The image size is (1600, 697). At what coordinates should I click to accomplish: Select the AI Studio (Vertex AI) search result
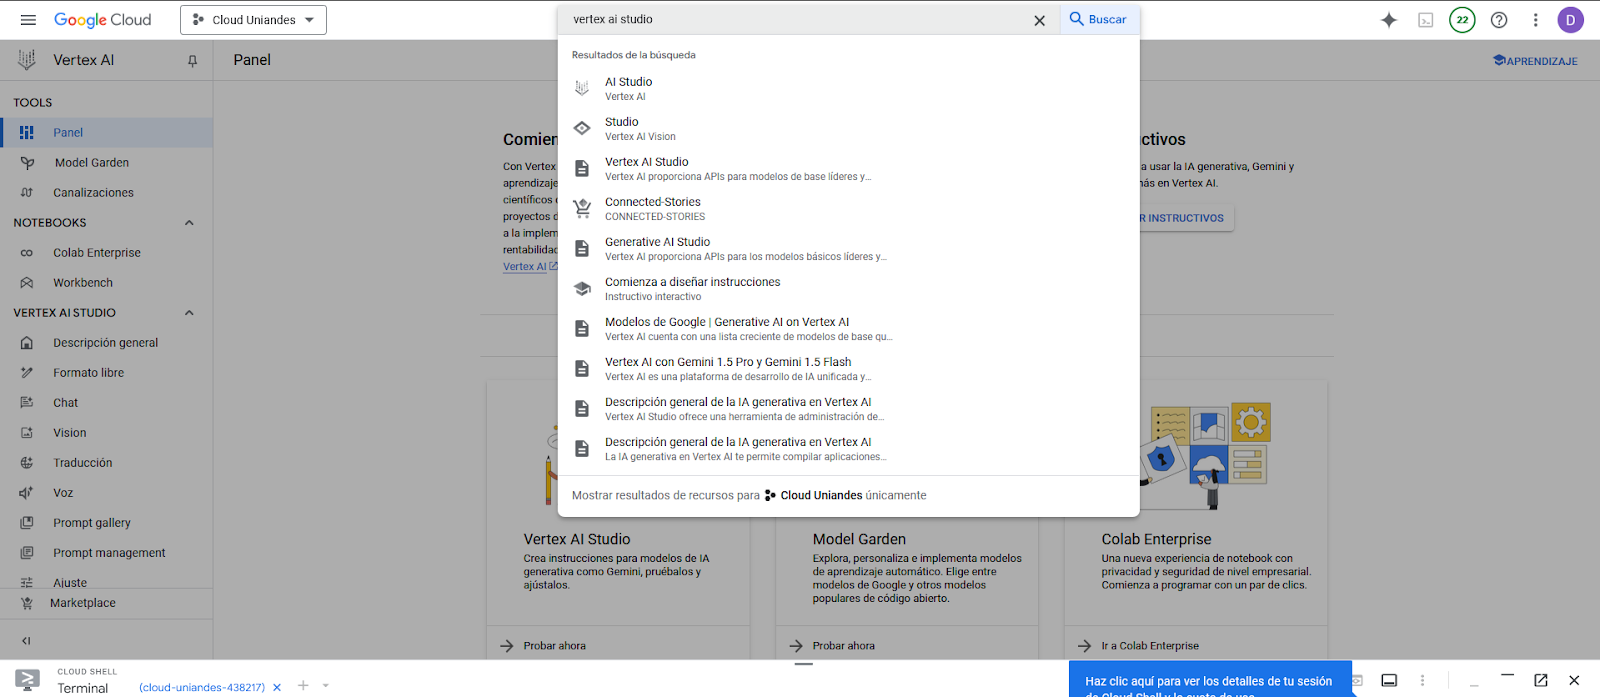click(848, 88)
